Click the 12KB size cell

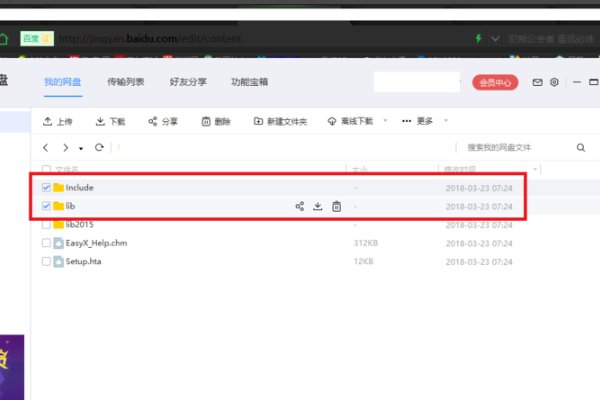[364, 261]
